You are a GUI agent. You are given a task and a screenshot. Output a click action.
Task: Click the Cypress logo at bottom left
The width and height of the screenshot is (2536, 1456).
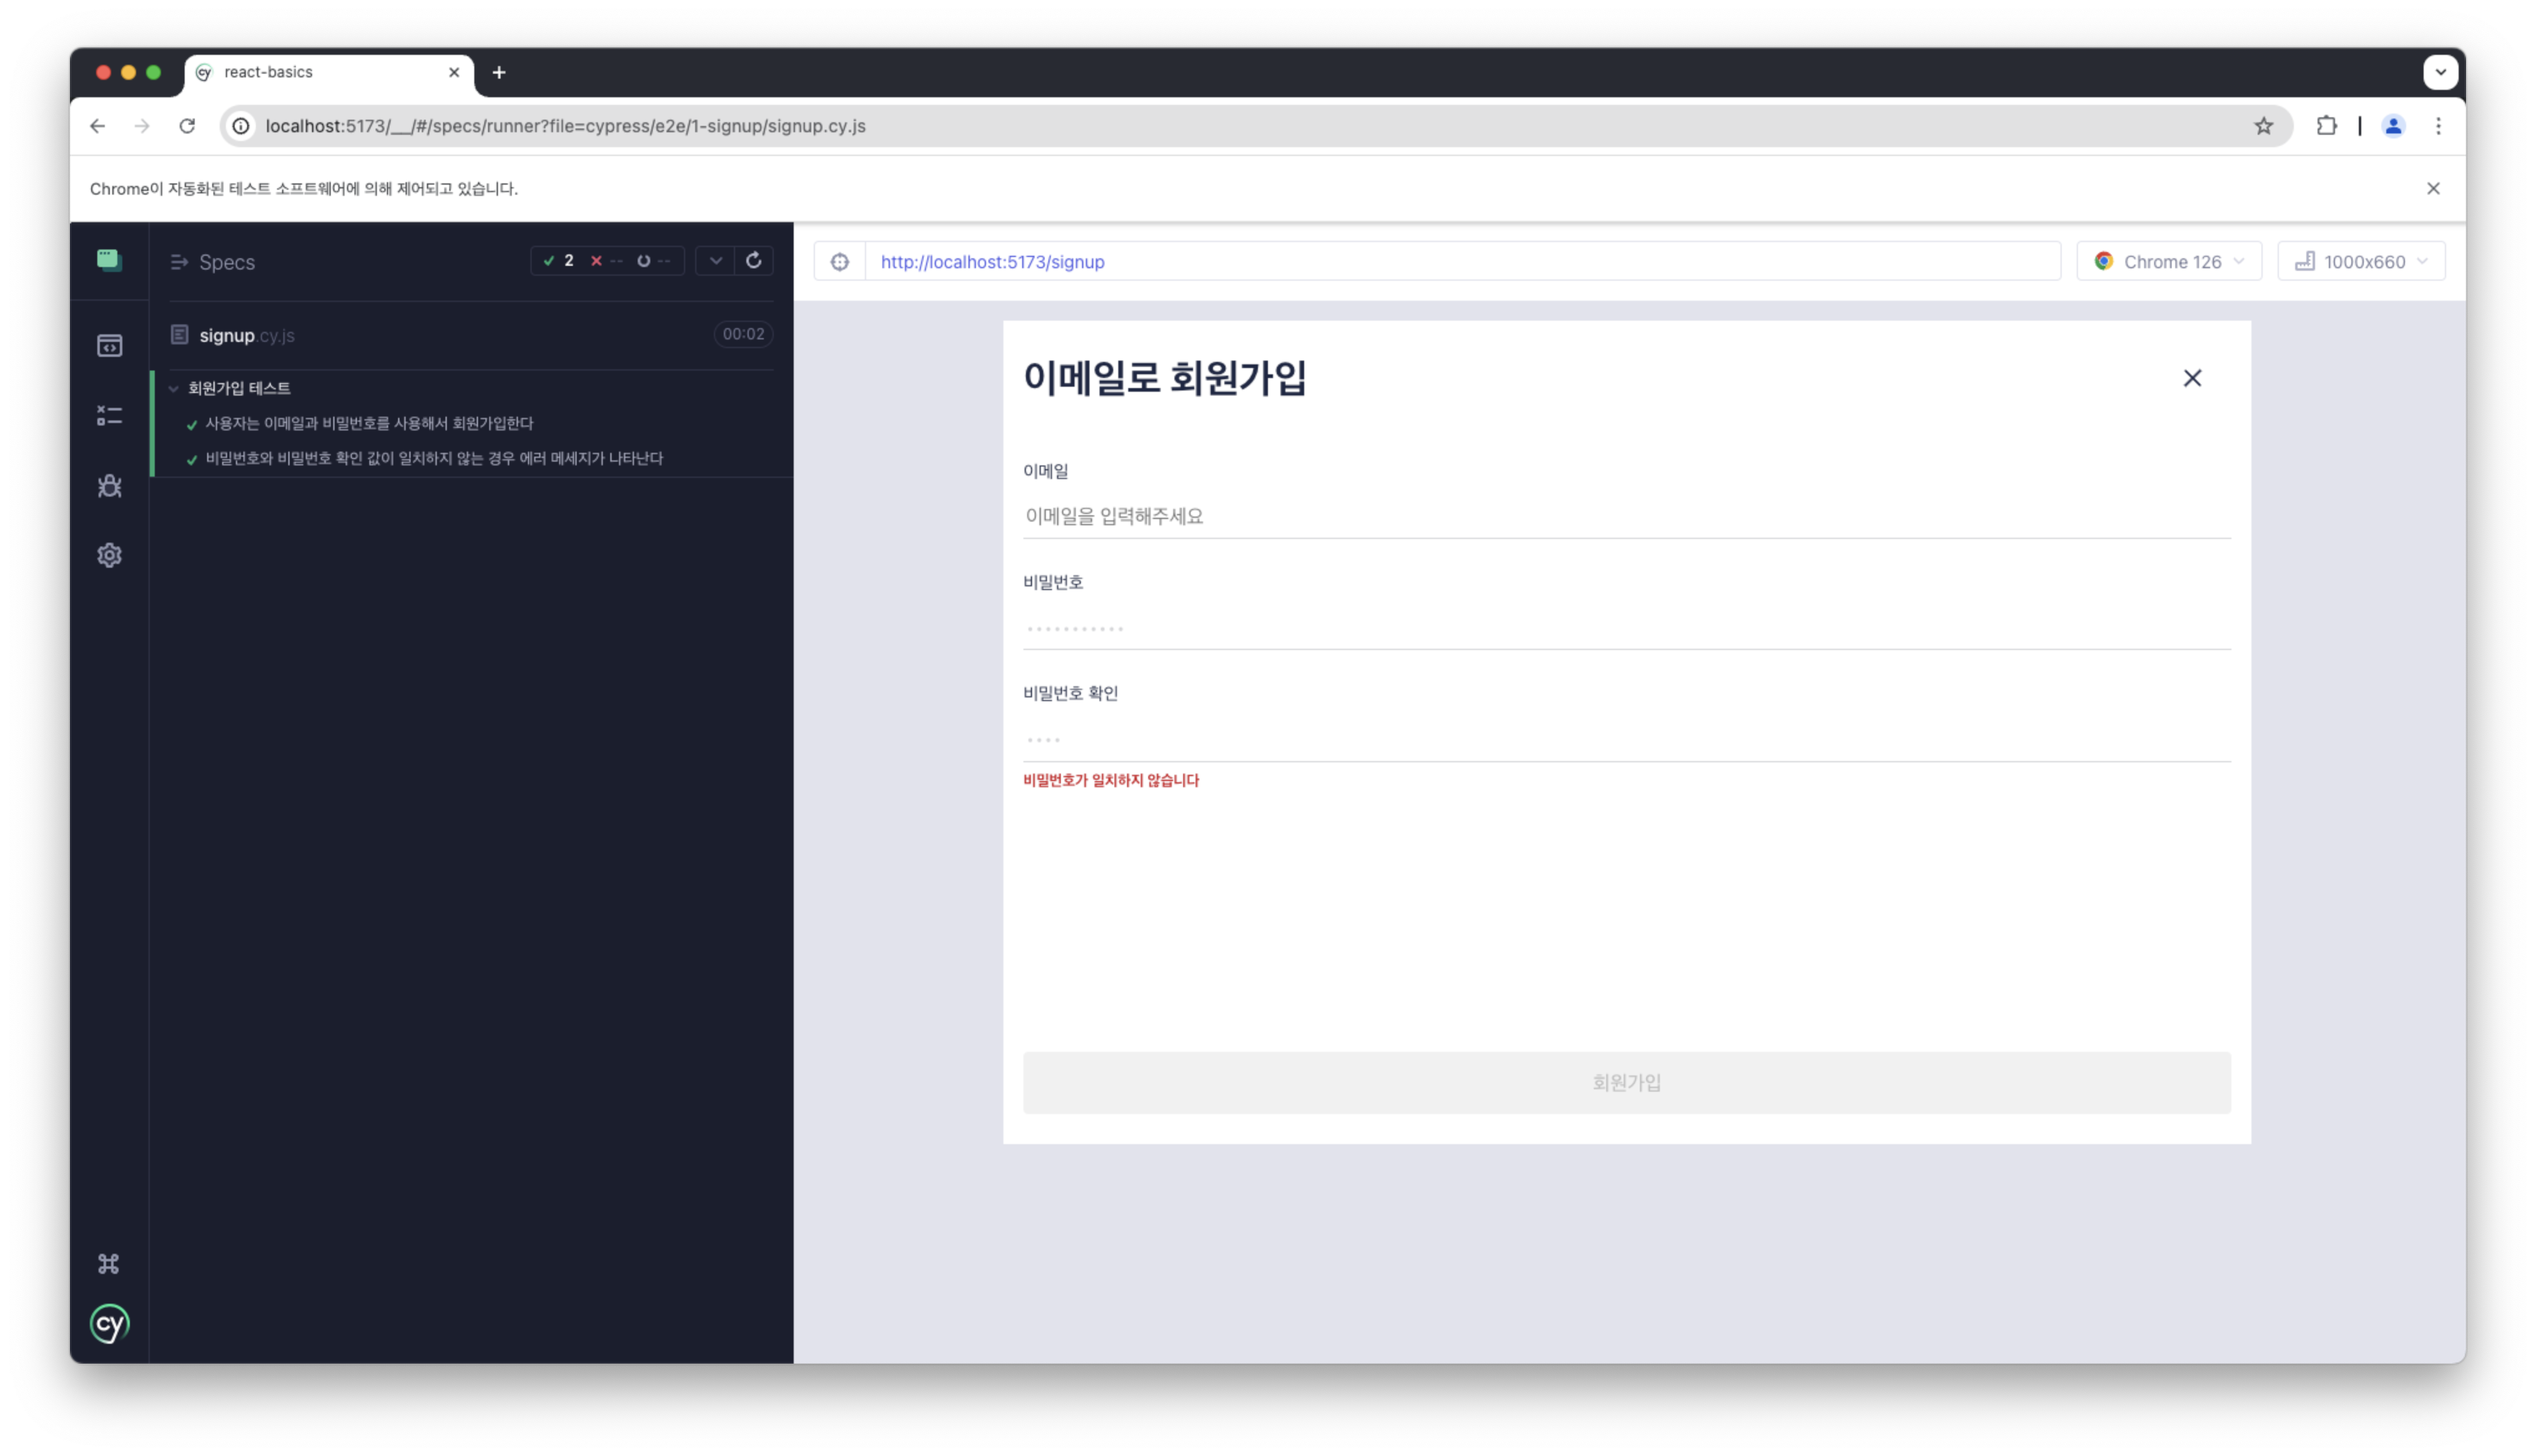click(109, 1324)
